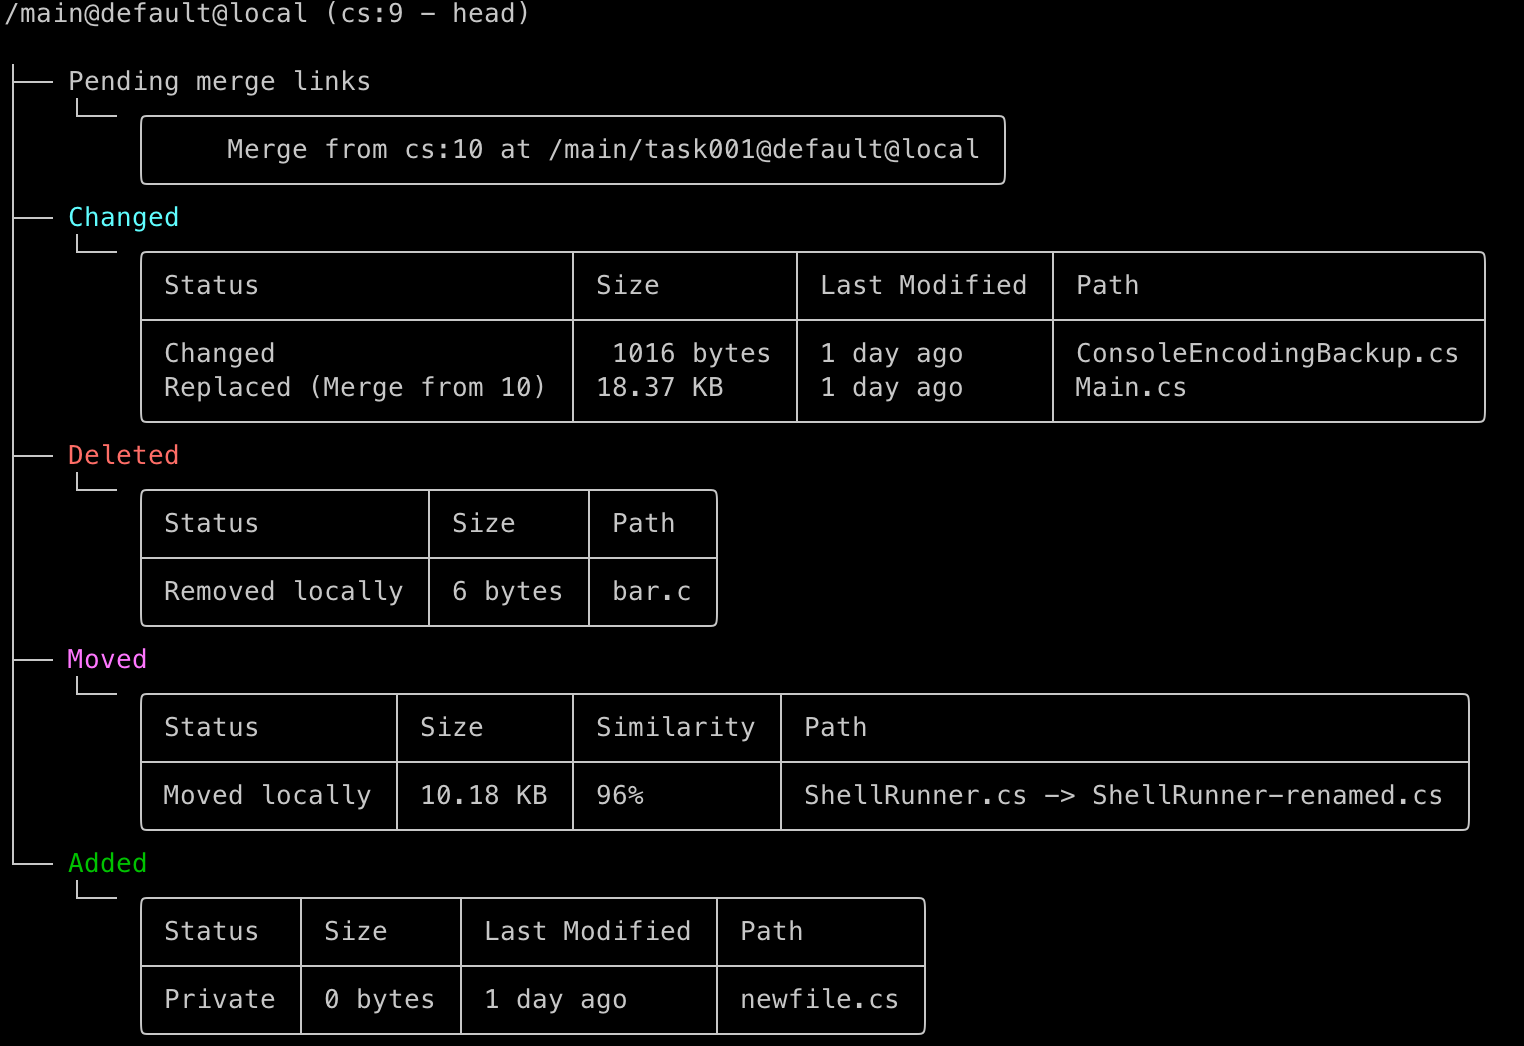
Task: Click the Status column header in Changed table
Action: coord(211,285)
